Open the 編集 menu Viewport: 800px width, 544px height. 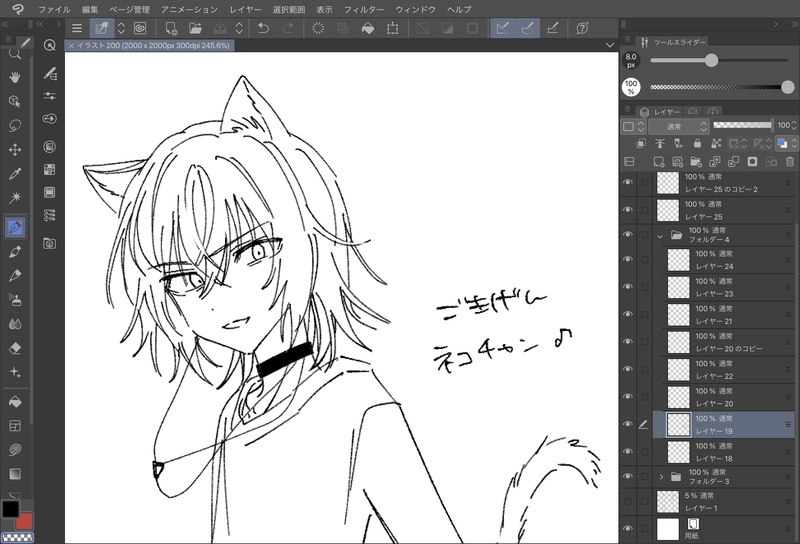tap(90, 9)
